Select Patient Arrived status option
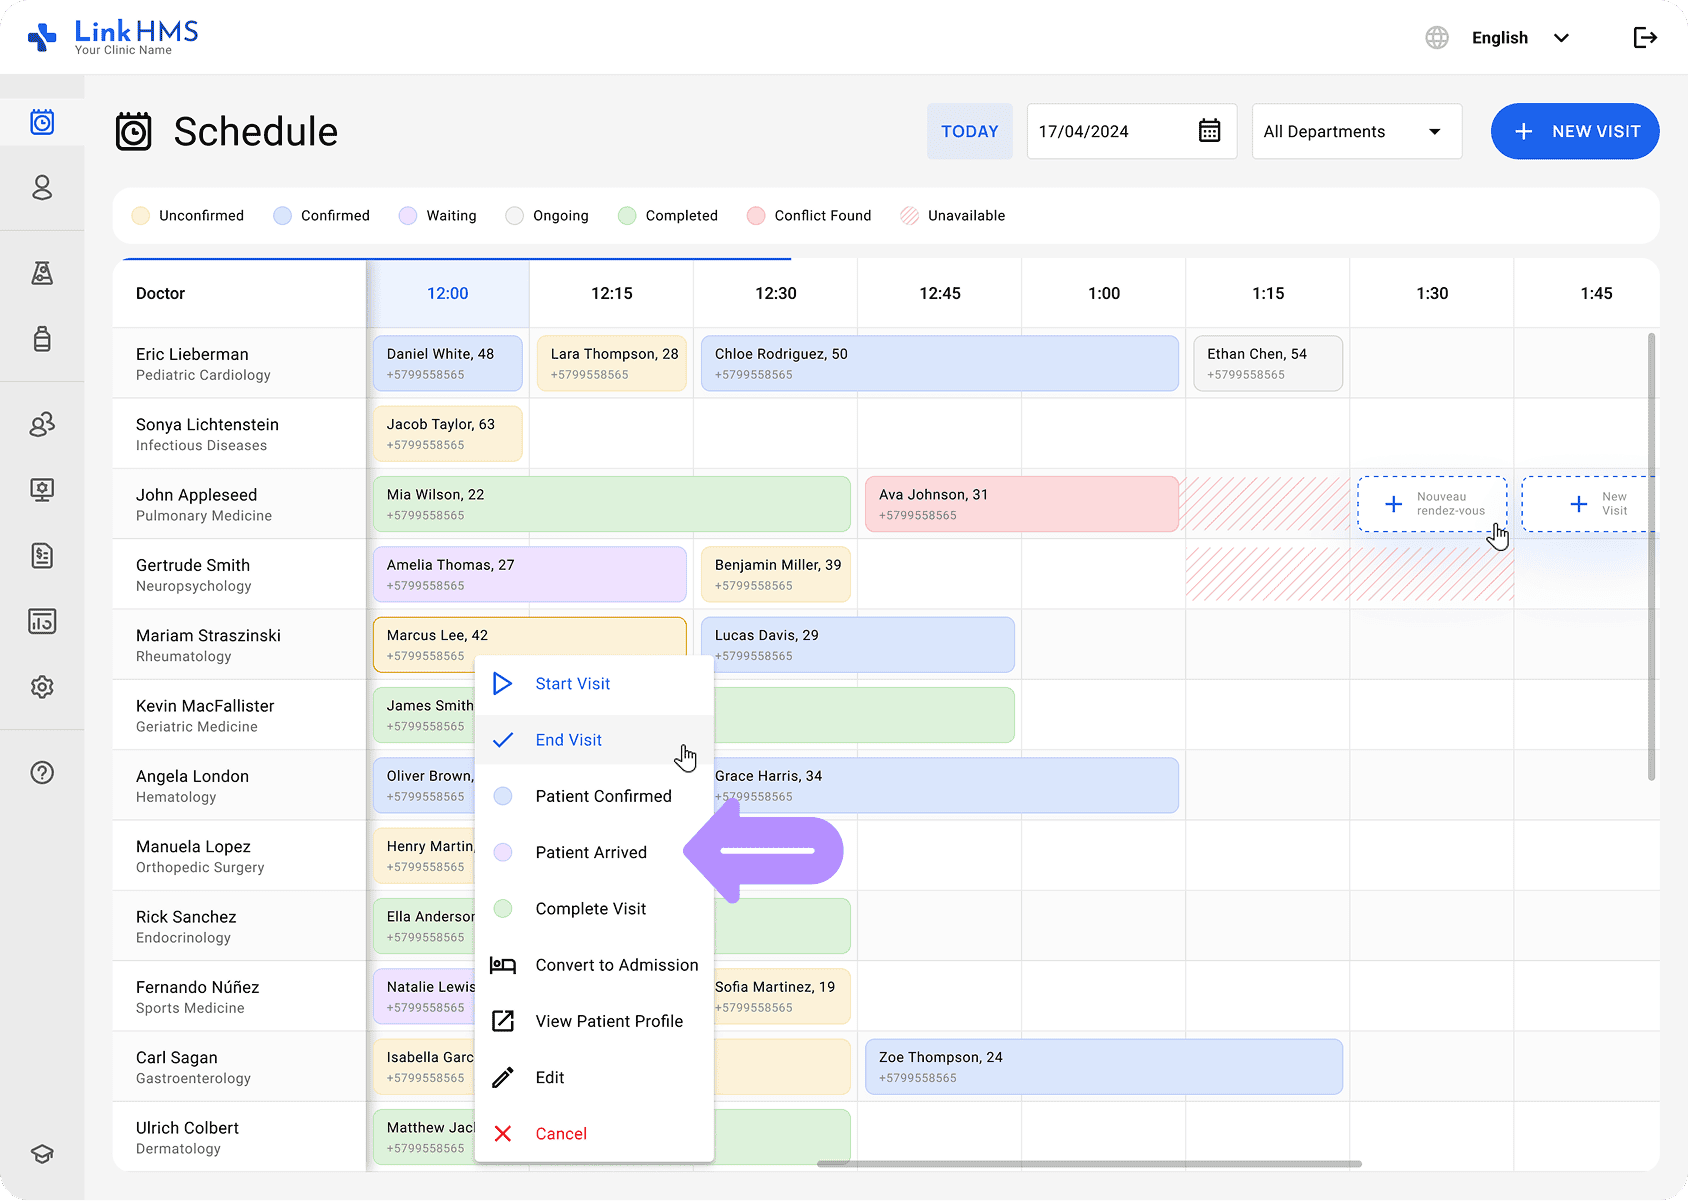Screen dimensions: 1688x1201 point(591,852)
